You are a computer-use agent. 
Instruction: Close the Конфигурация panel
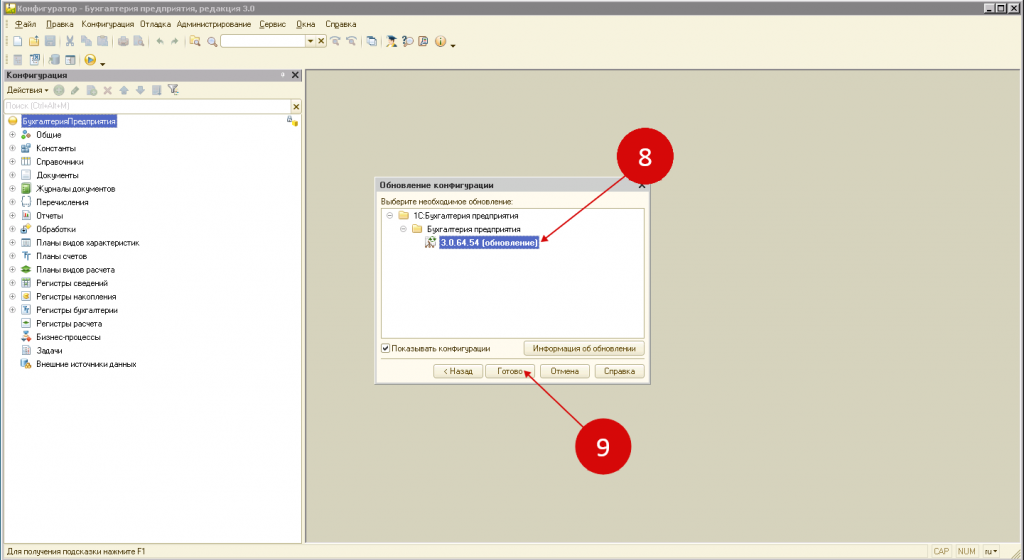[295, 75]
